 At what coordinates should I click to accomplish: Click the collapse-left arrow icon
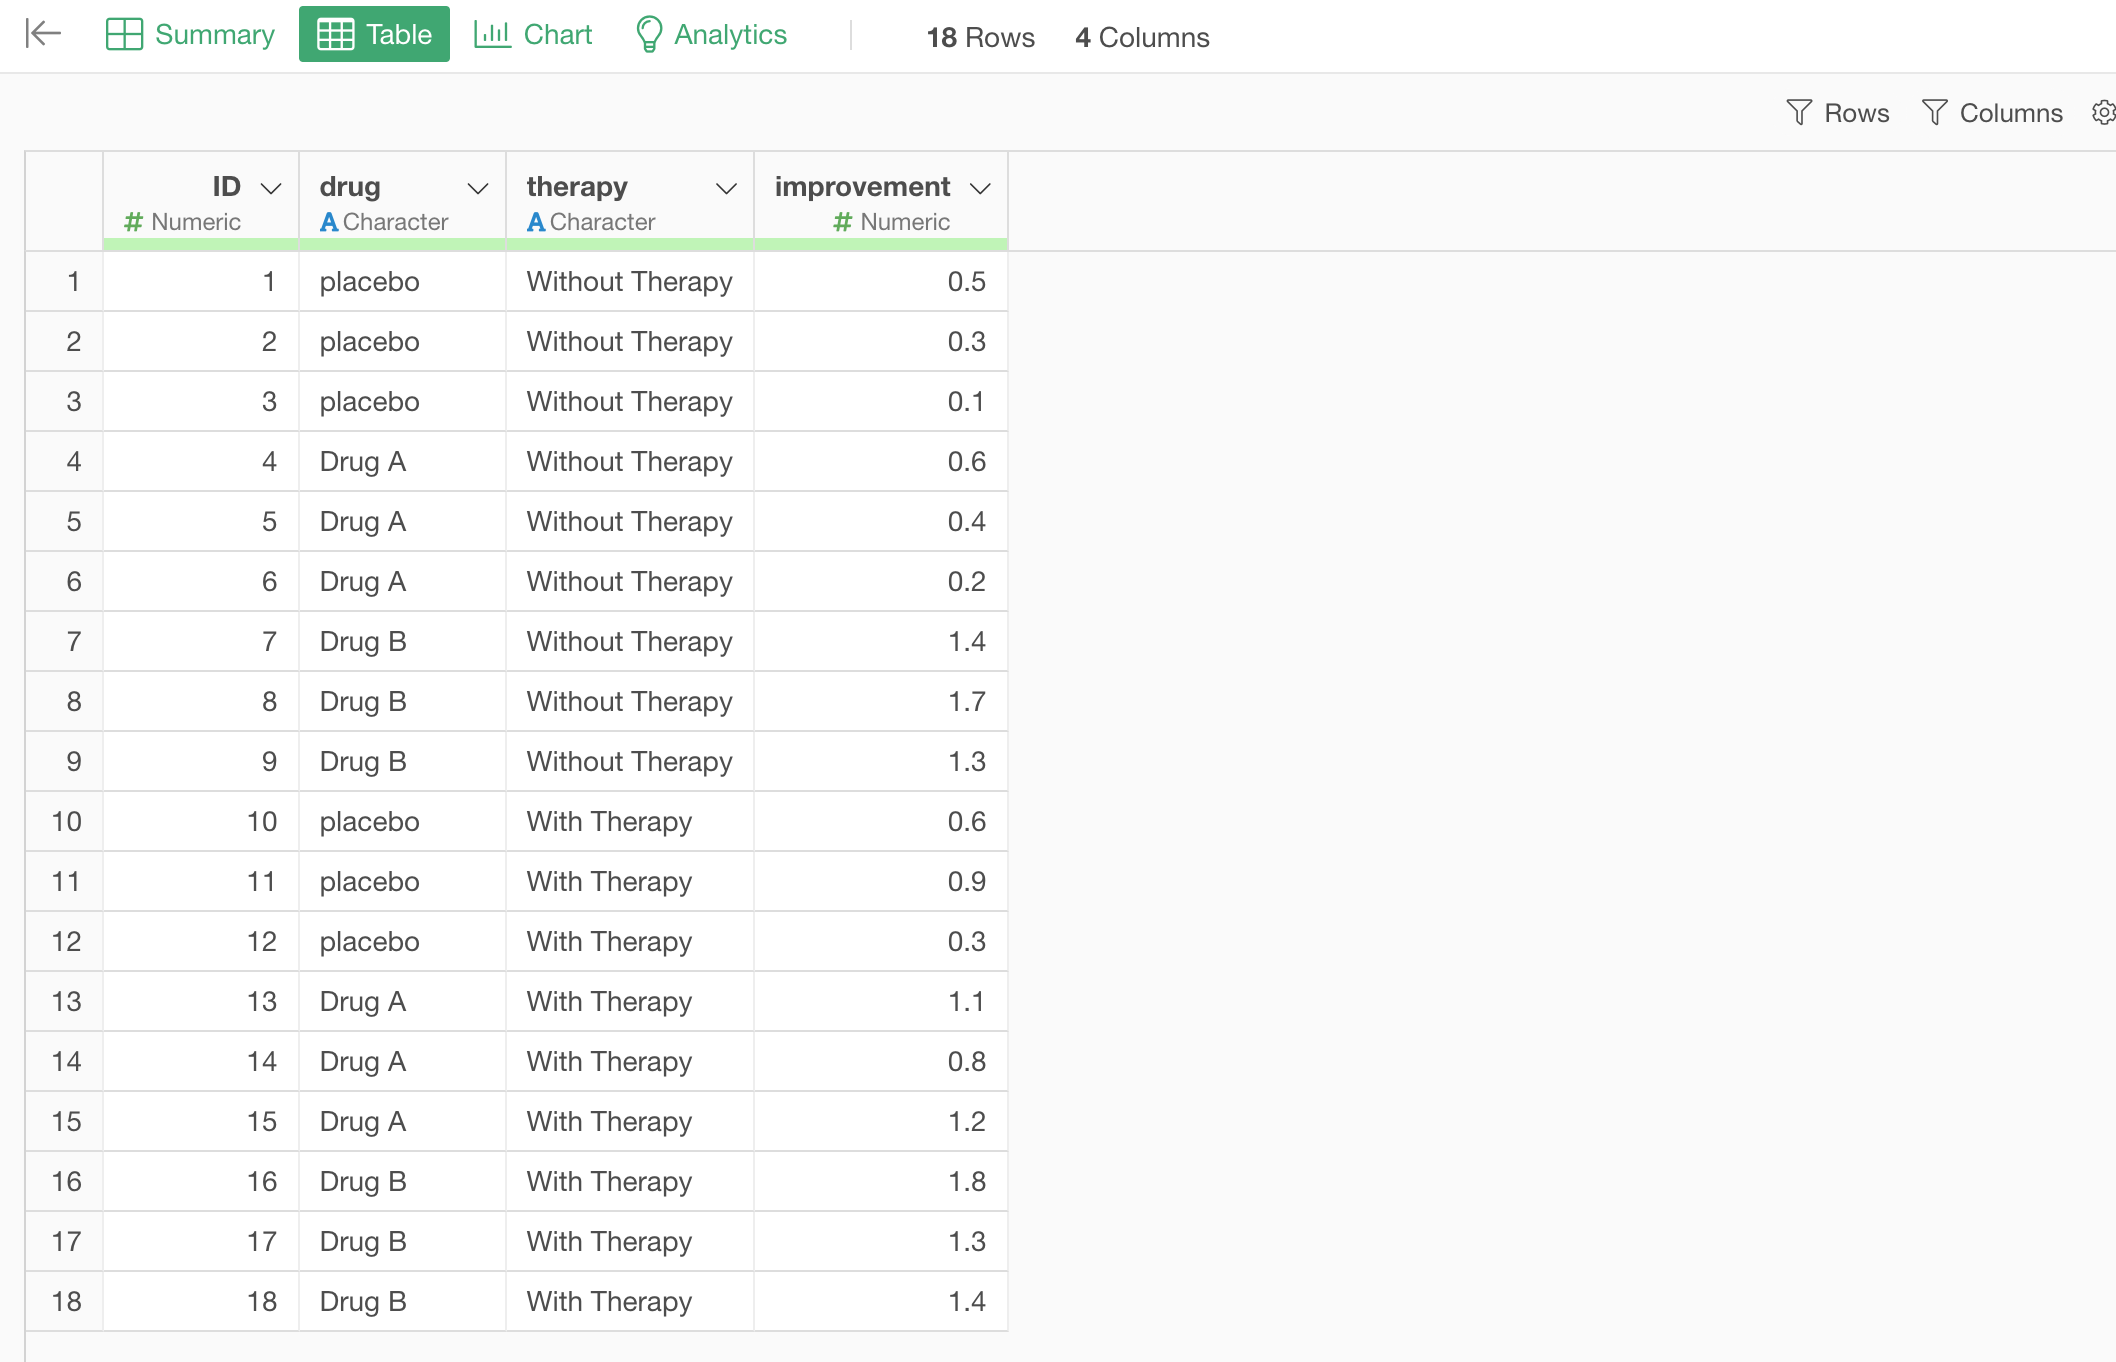pyautogui.click(x=43, y=34)
